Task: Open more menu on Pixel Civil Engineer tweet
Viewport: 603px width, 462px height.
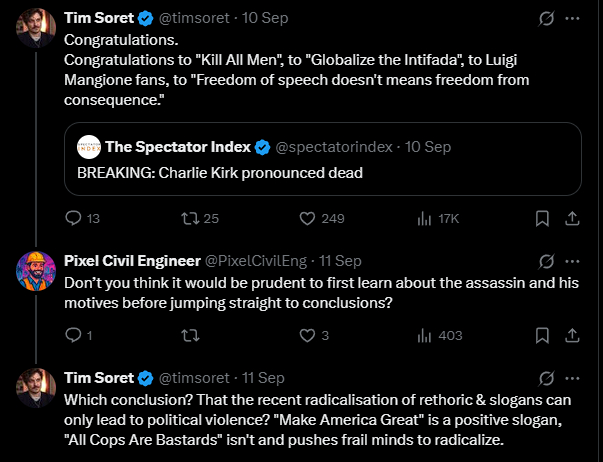Action: tap(572, 260)
